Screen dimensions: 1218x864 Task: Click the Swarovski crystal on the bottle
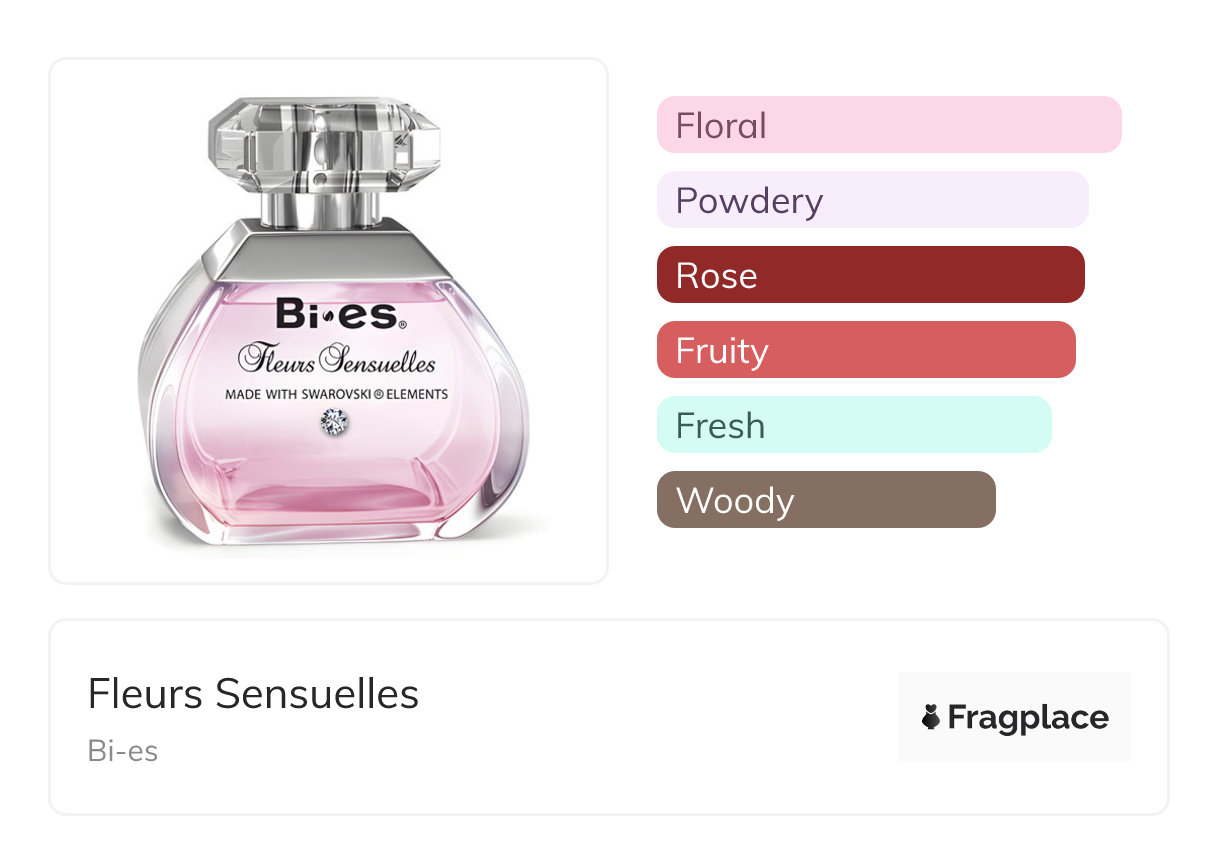(x=334, y=422)
